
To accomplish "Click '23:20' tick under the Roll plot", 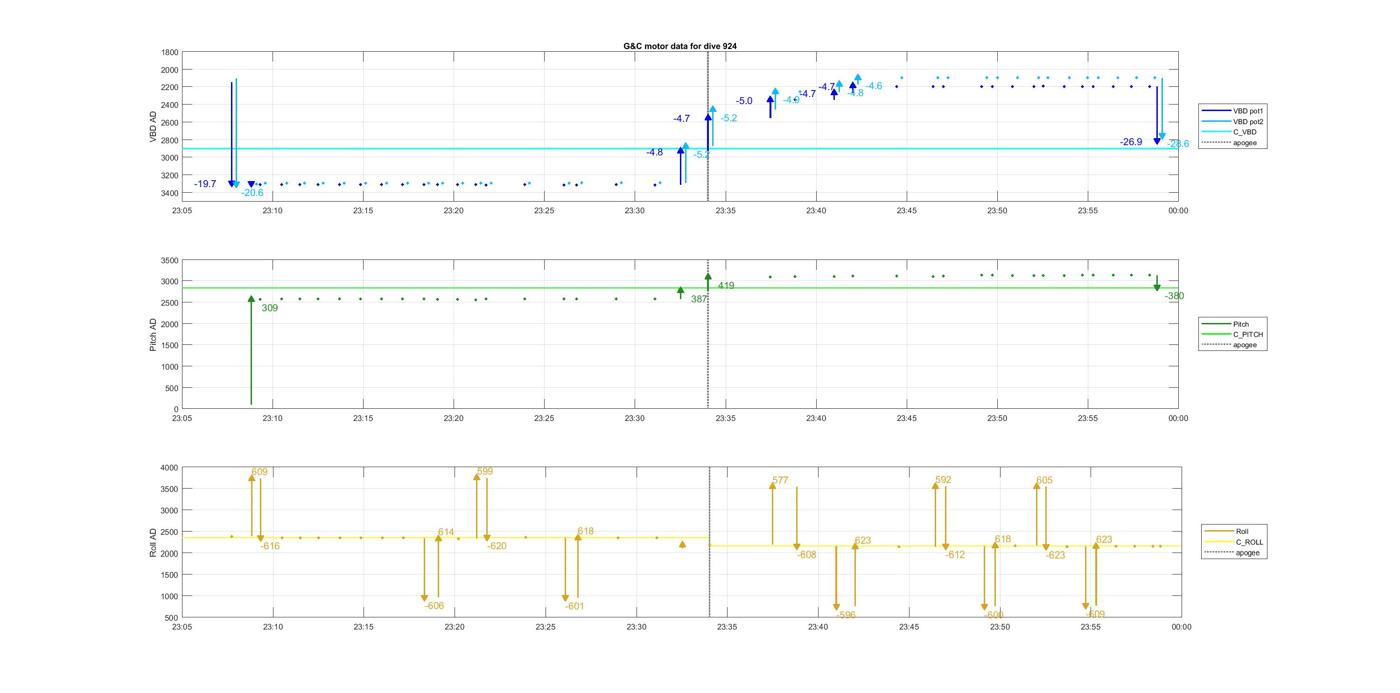I will pos(454,627).
